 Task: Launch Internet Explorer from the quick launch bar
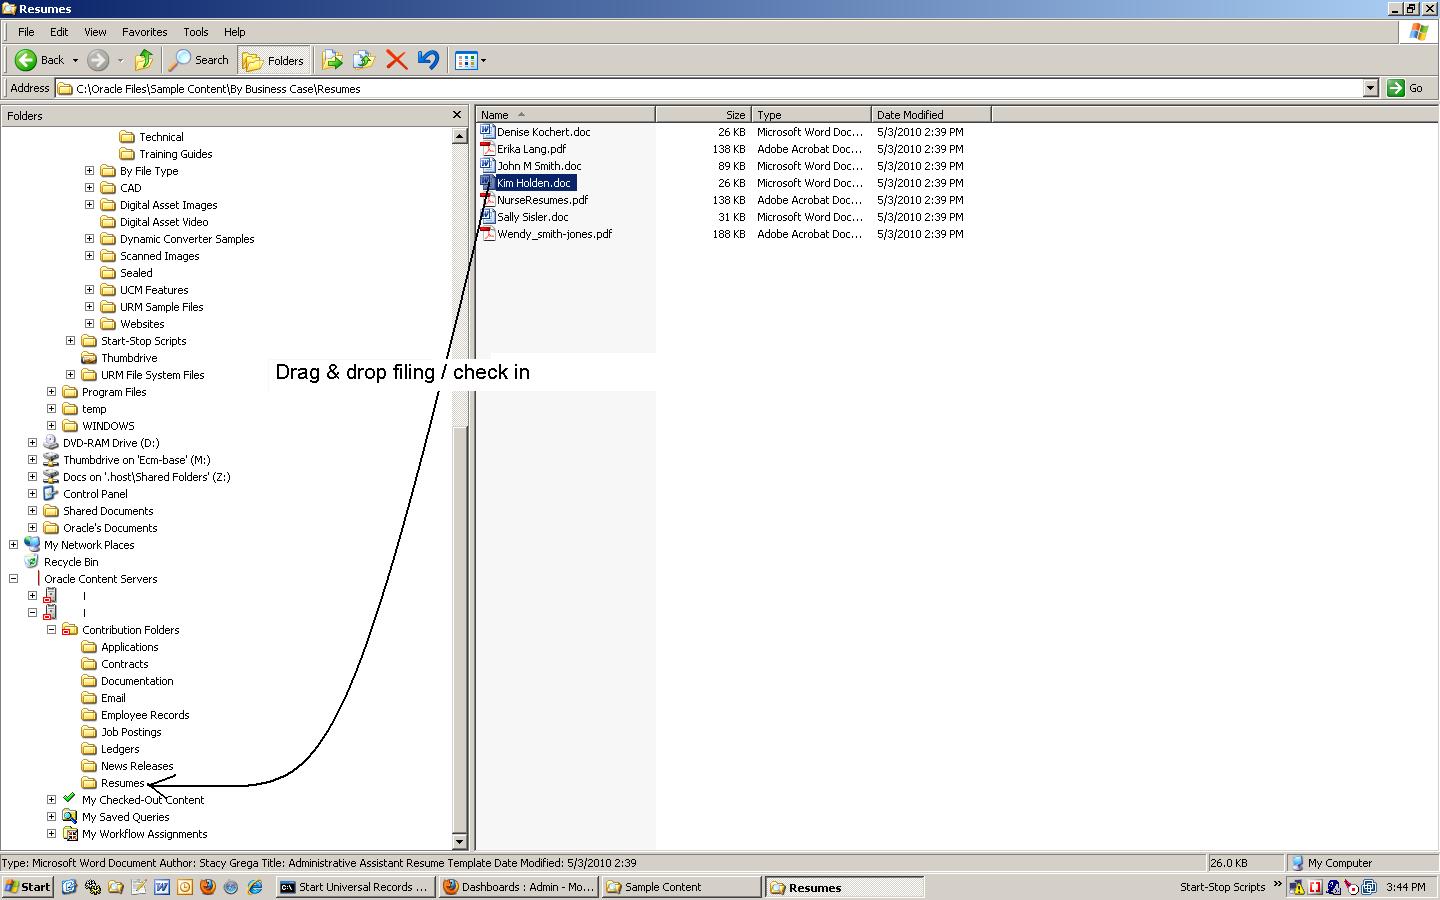click(254, 887)
